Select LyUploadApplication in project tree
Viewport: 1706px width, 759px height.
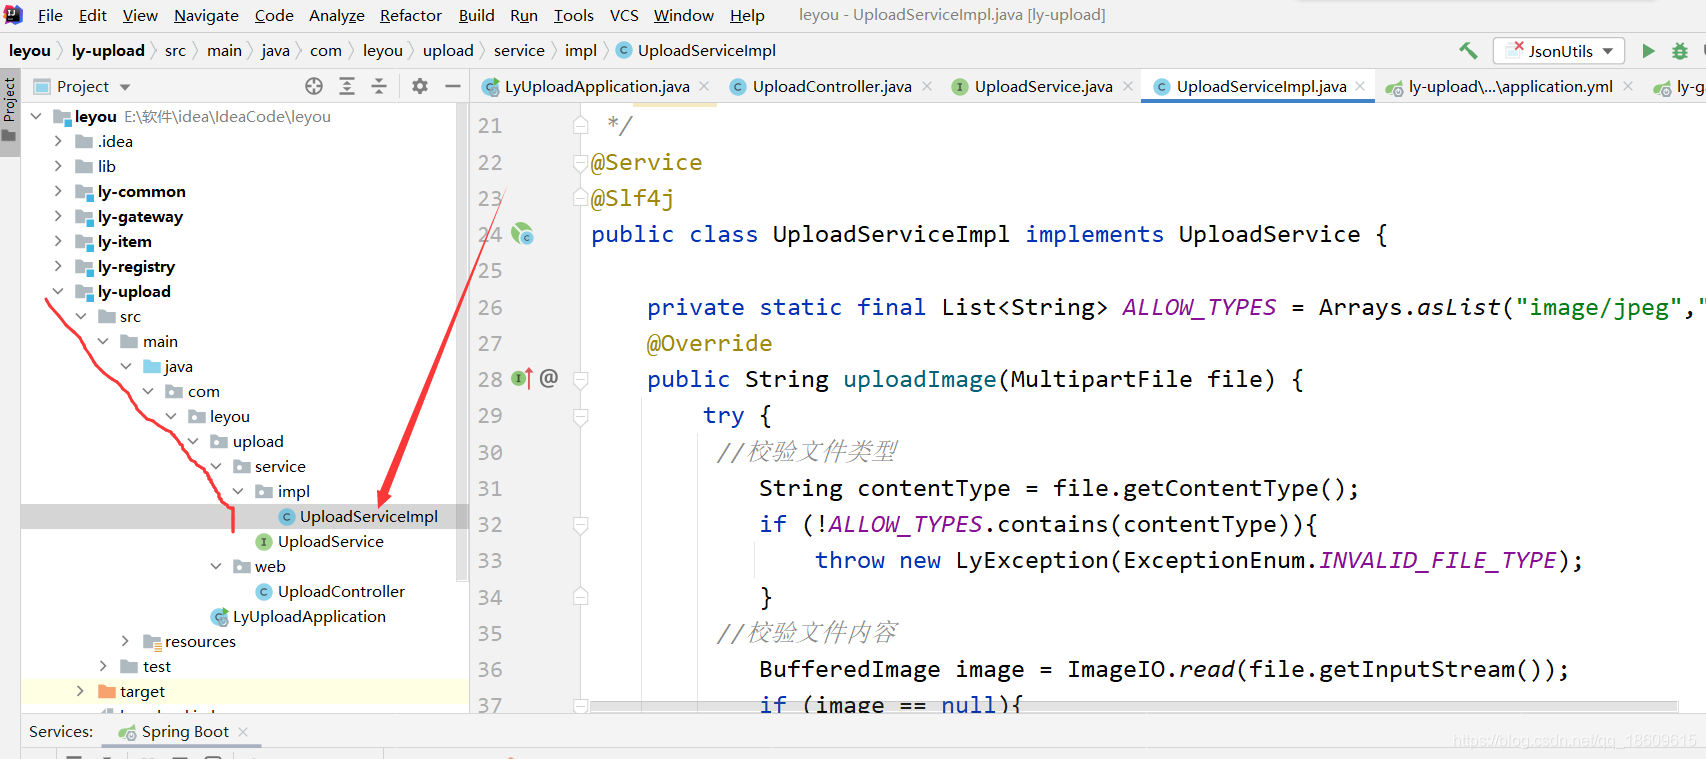coord(309,616)
